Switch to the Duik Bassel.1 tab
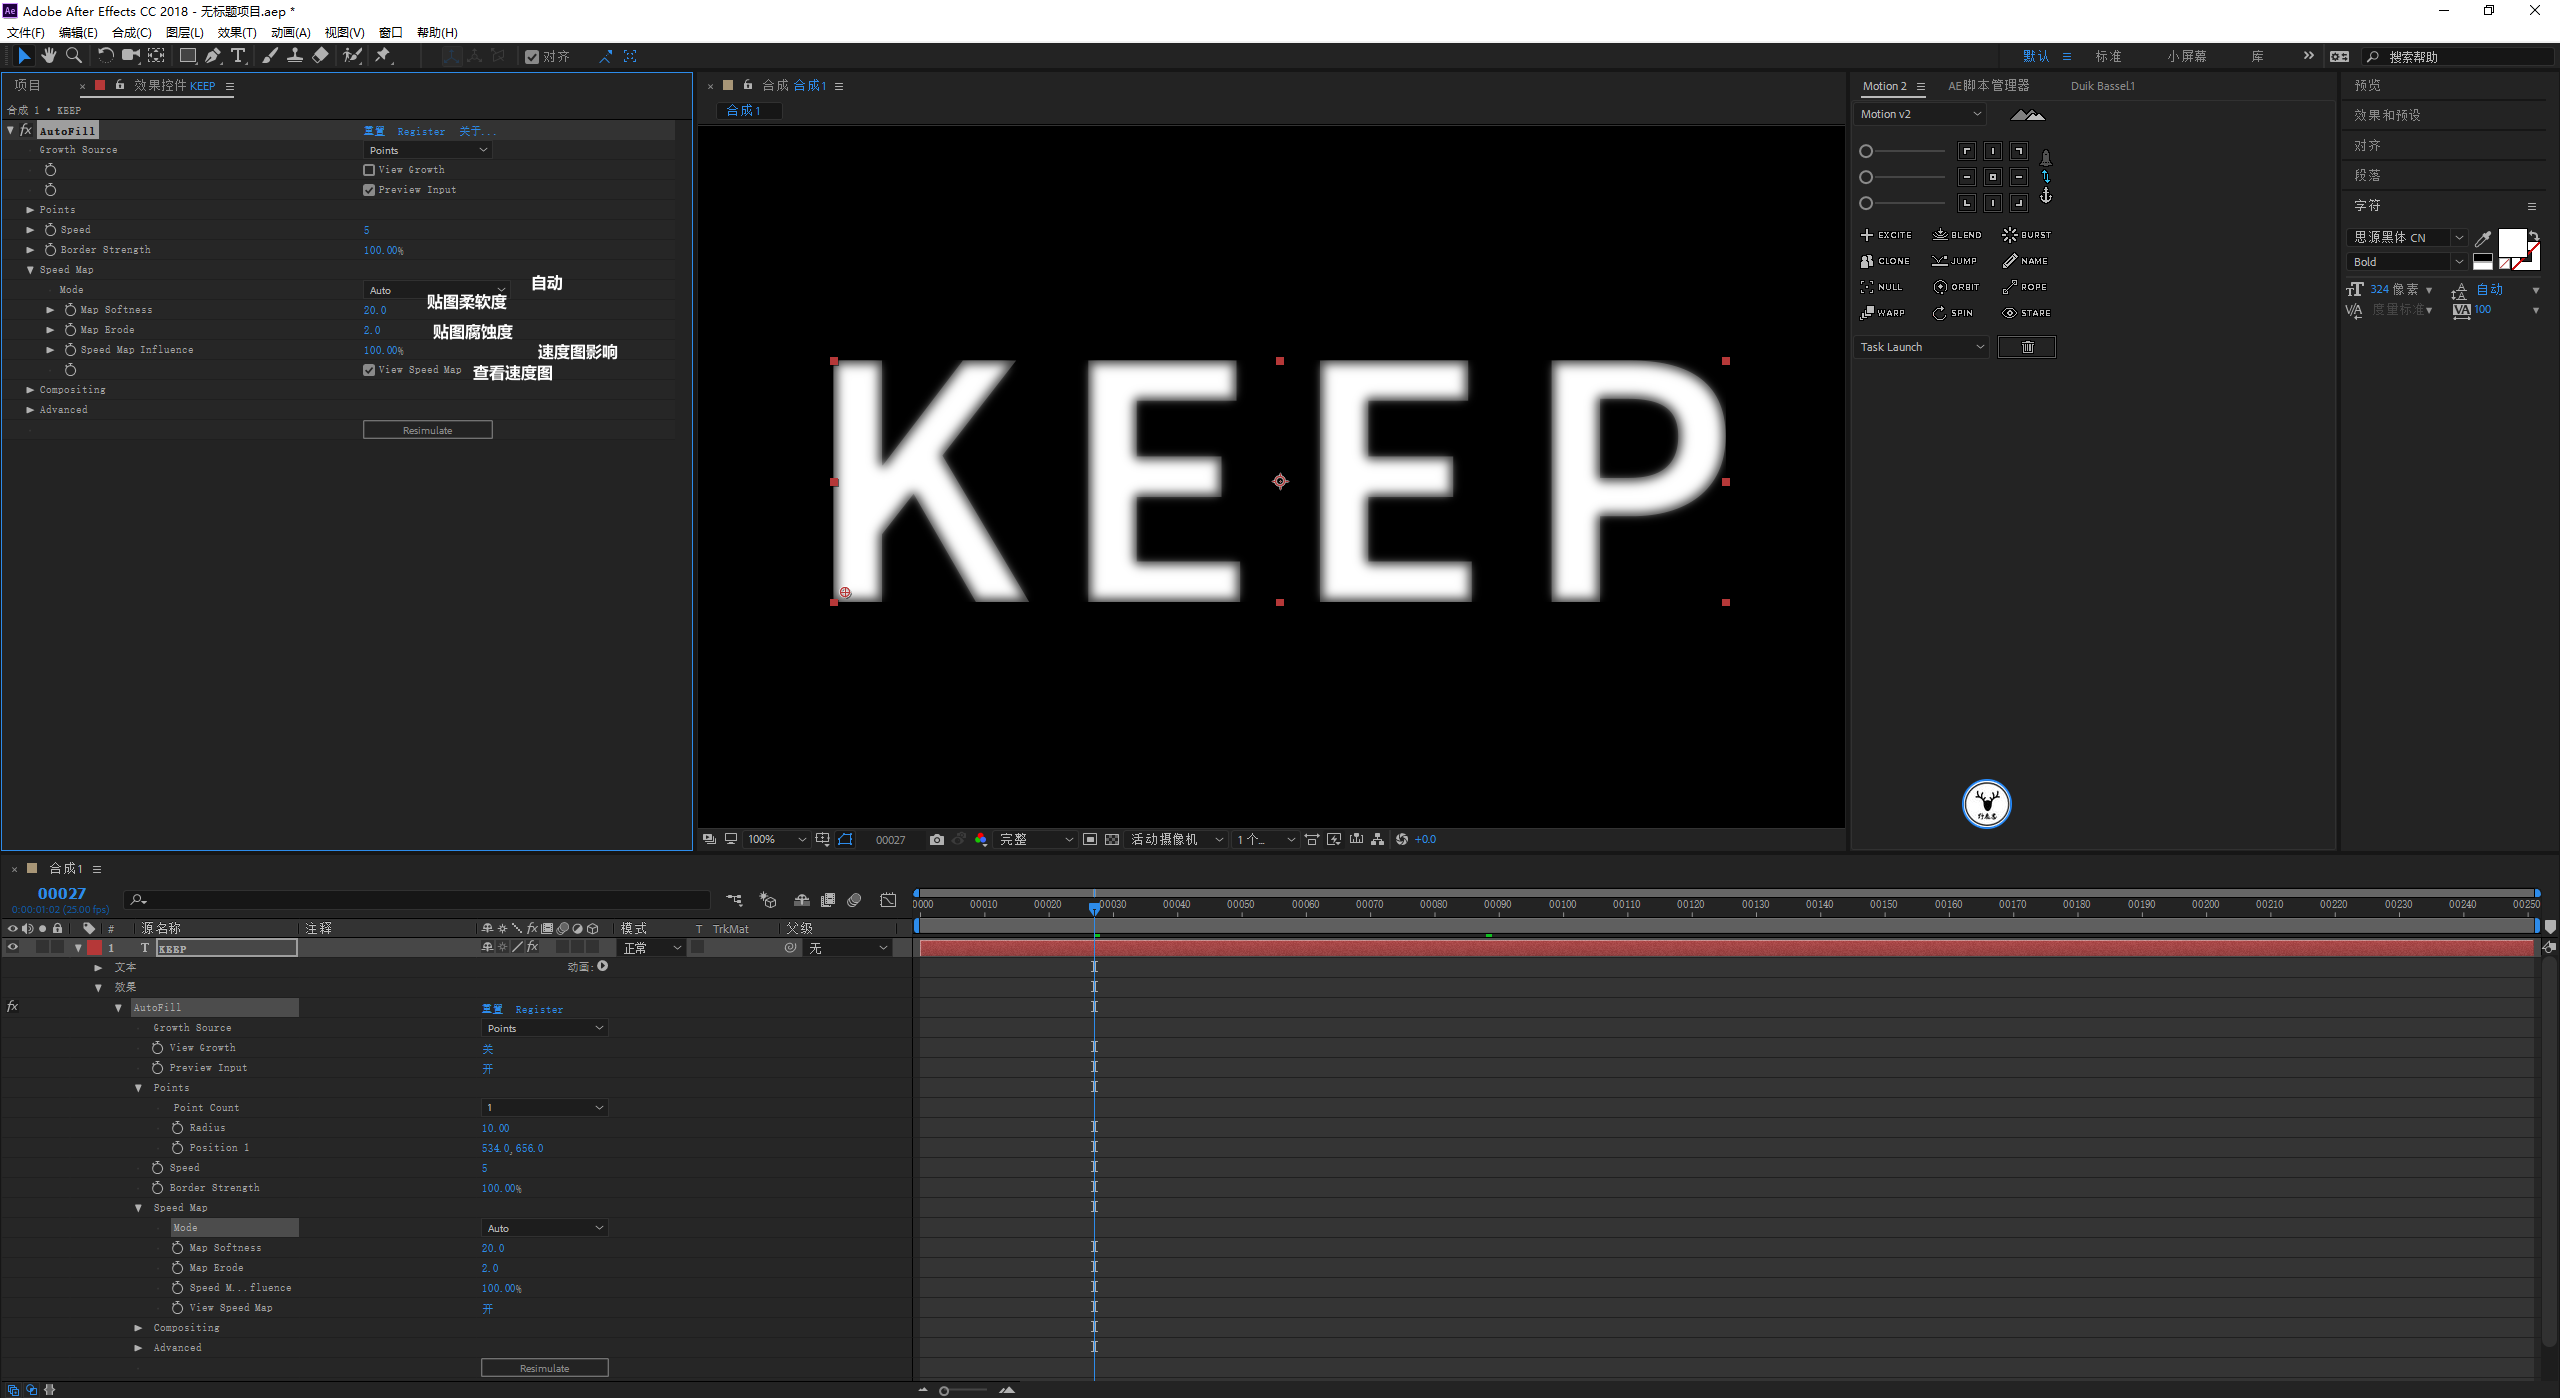The width and height of the screenshot is (2560, 1398). pyautogui.click(x=2103, y=86)
